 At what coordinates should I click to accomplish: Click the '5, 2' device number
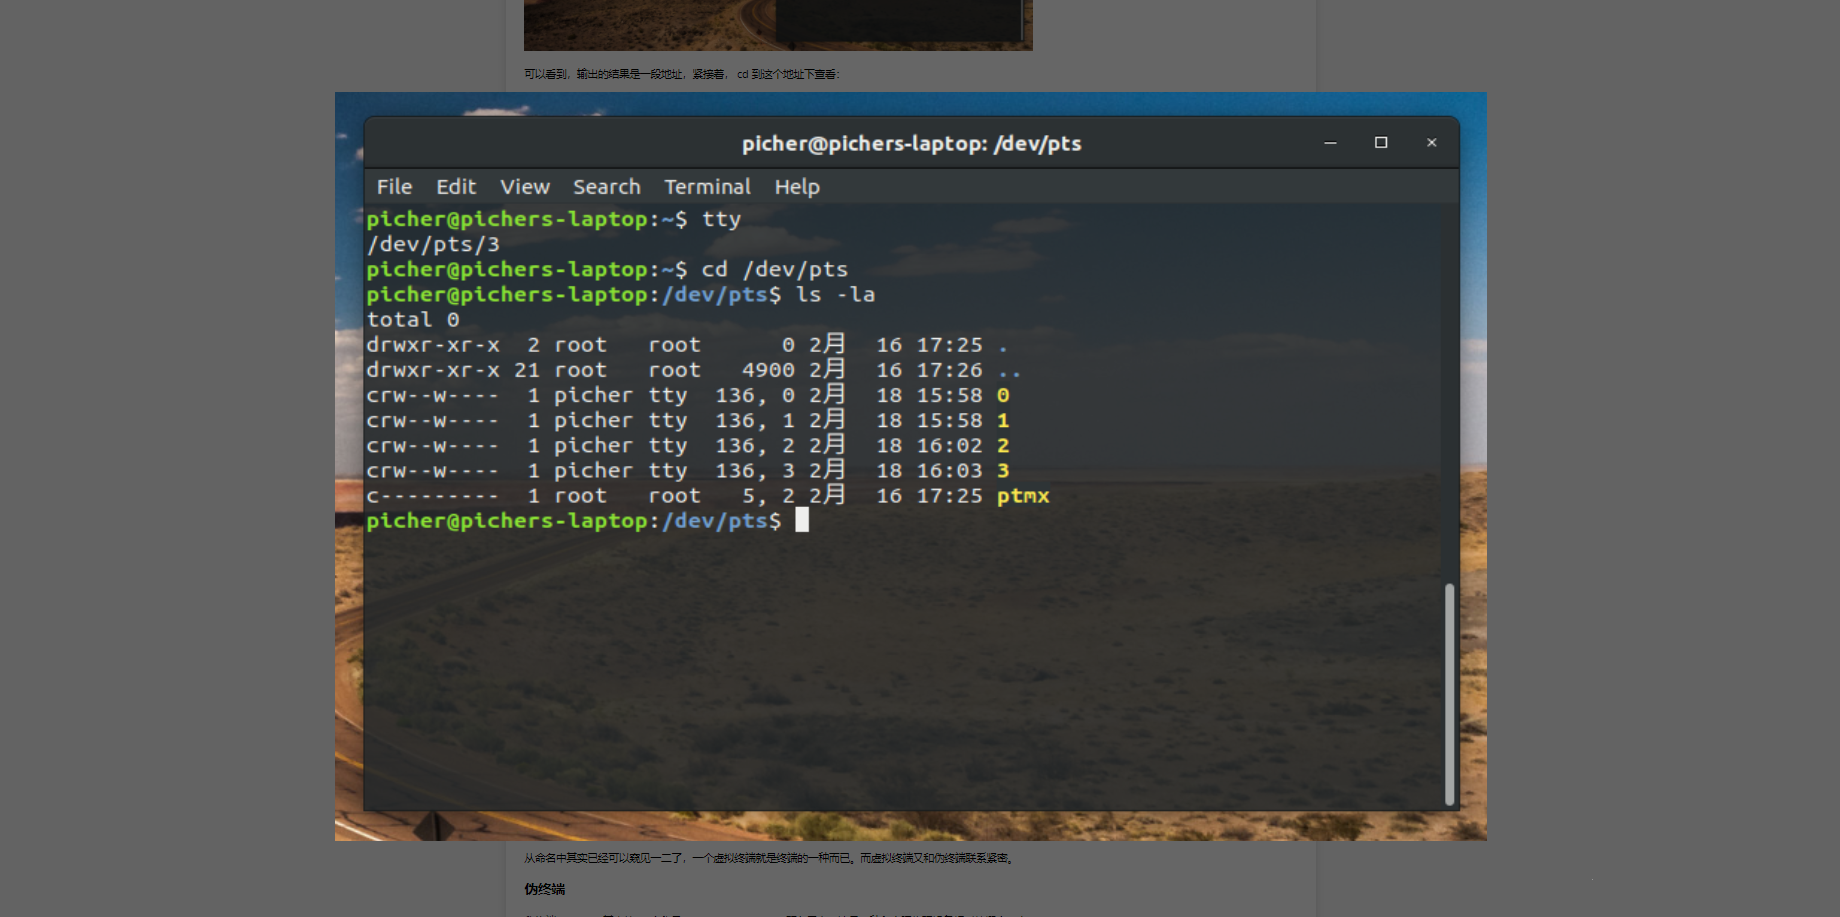coord(768,496)
